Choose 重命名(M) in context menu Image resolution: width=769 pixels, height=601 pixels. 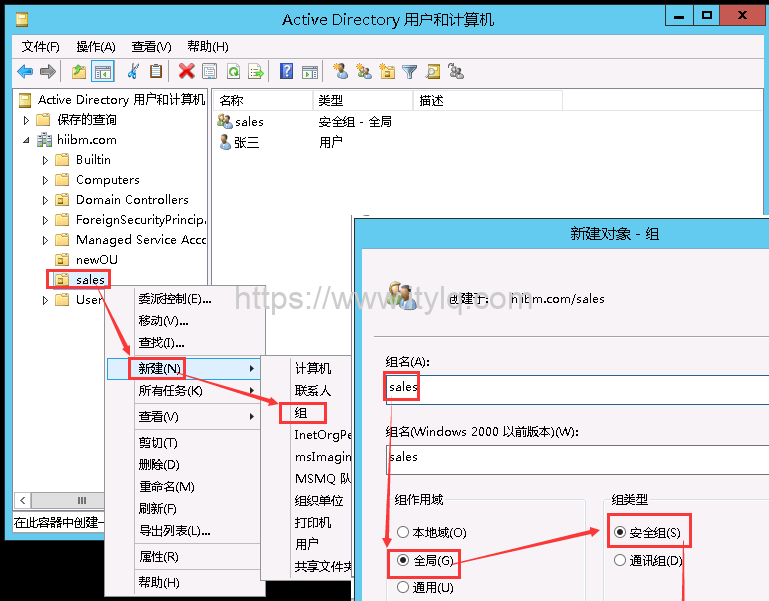167,486
